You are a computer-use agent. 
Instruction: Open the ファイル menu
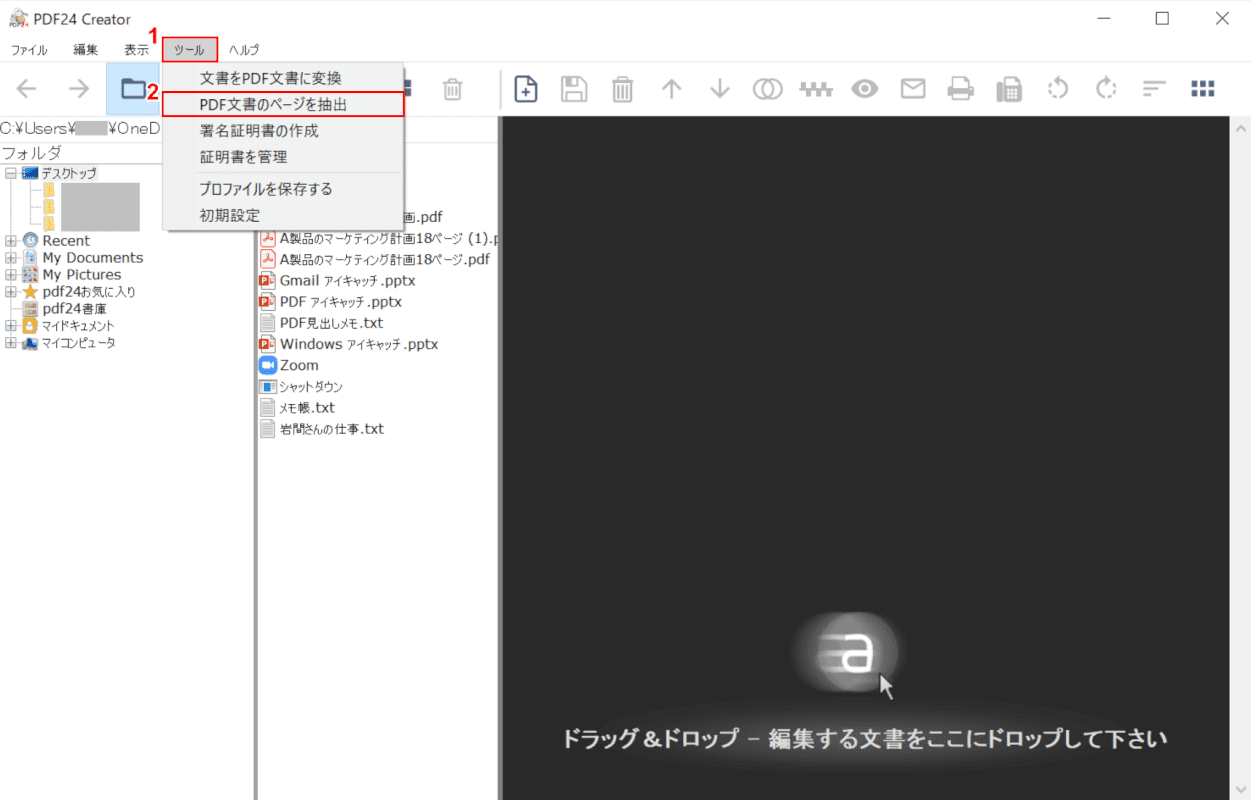tap(29, 49)
